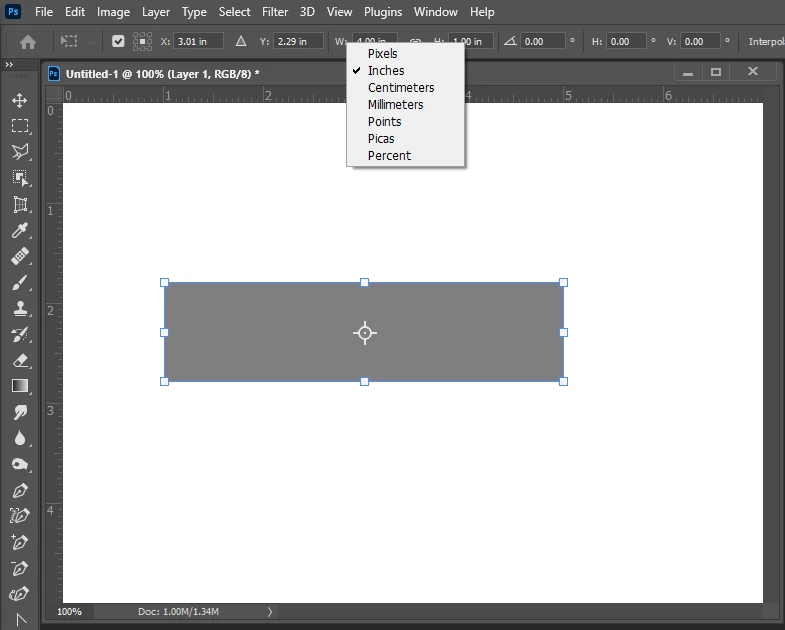Open the Type menu

(194, 12)
